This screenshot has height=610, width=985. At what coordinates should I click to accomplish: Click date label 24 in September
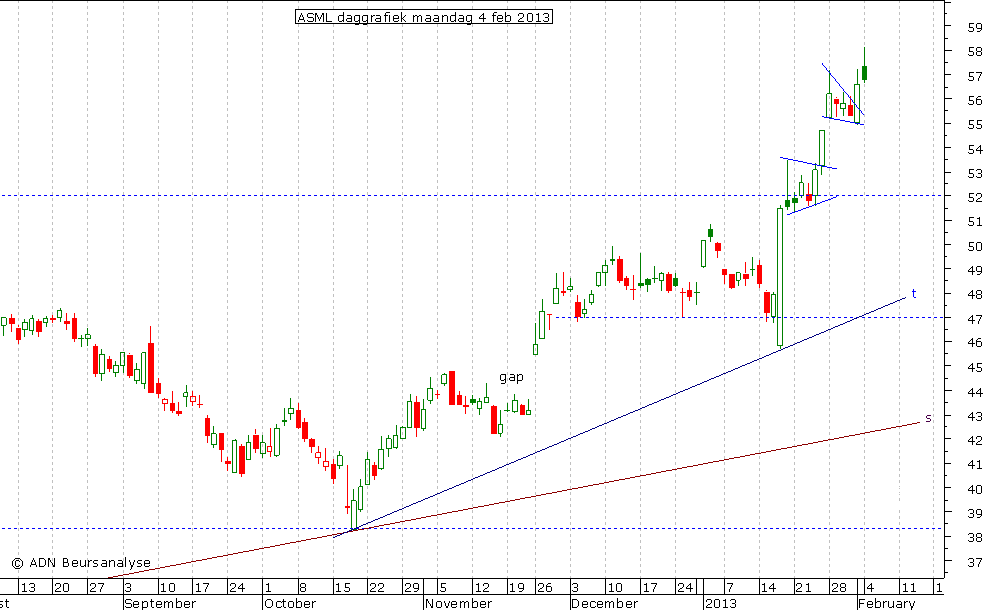(237, 588)
